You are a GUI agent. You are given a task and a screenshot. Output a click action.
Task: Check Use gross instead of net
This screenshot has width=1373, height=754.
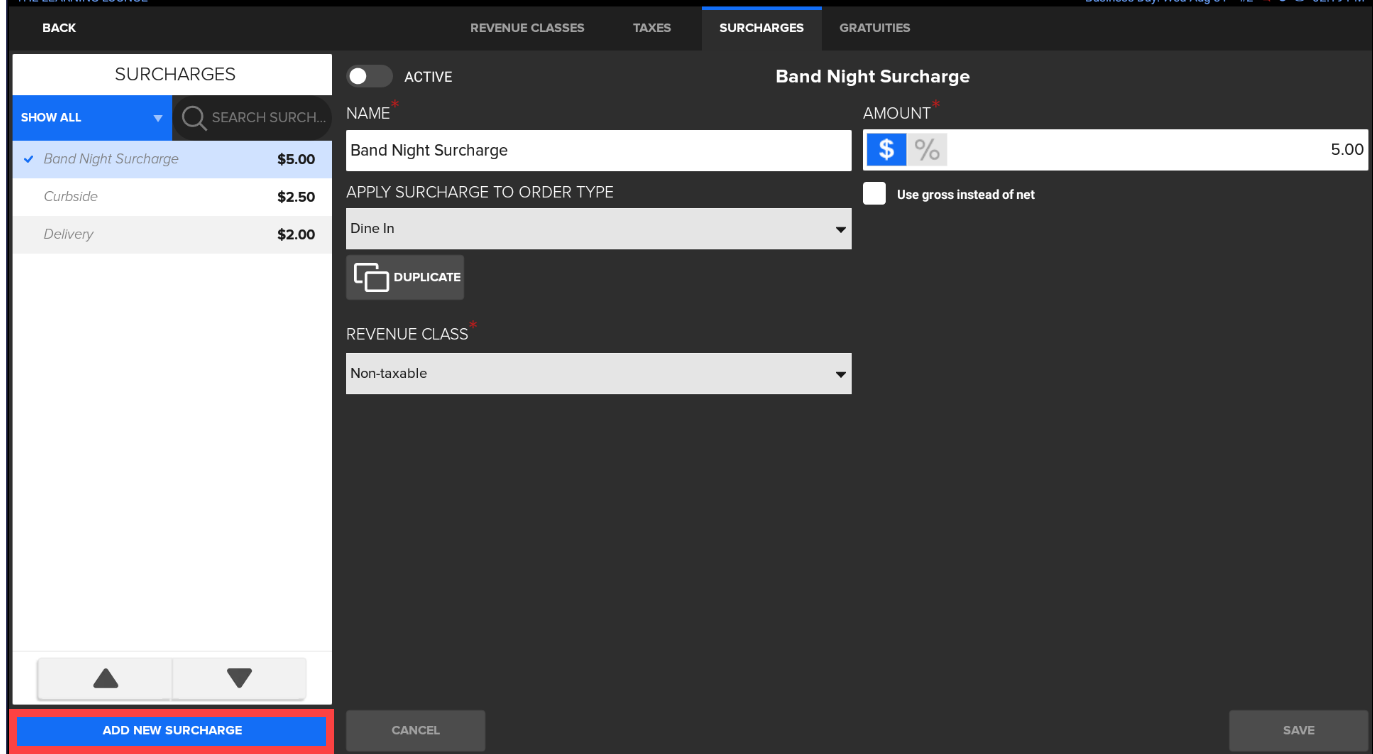point(875,194)
